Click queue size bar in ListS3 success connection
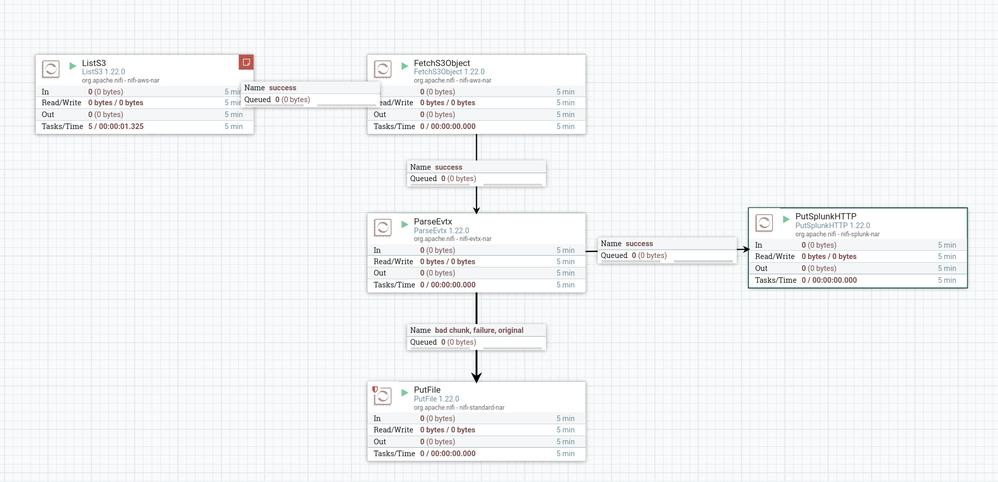This screenshot has width=998, height=482. tap(347, 105)
